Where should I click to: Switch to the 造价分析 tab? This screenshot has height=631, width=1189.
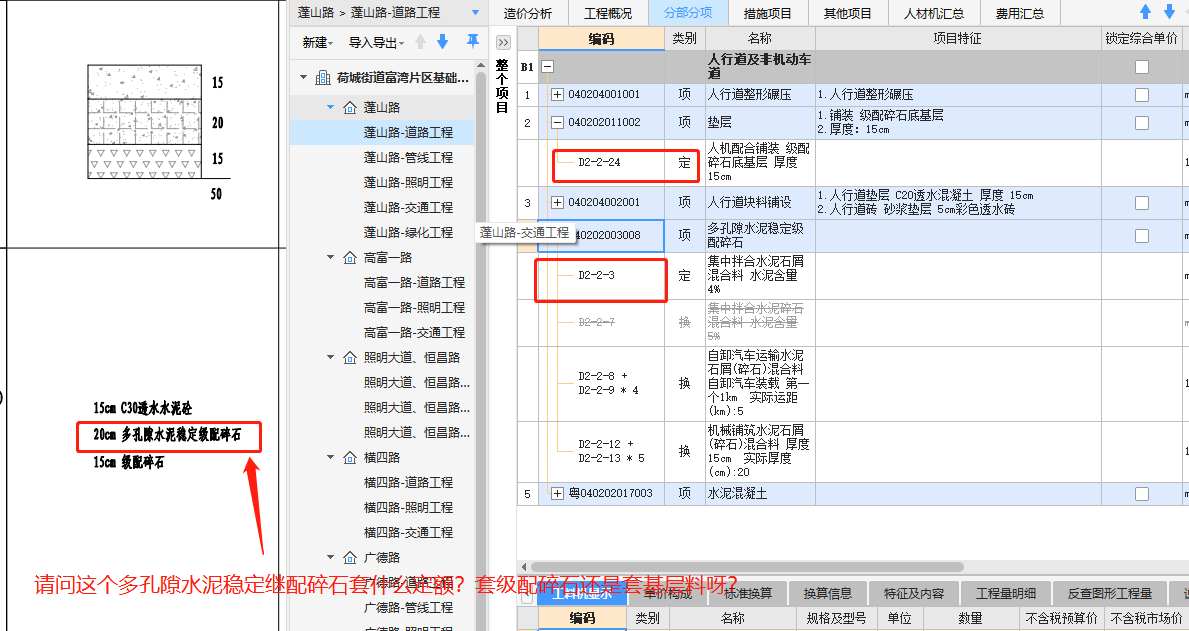click(x=528, y=14)
